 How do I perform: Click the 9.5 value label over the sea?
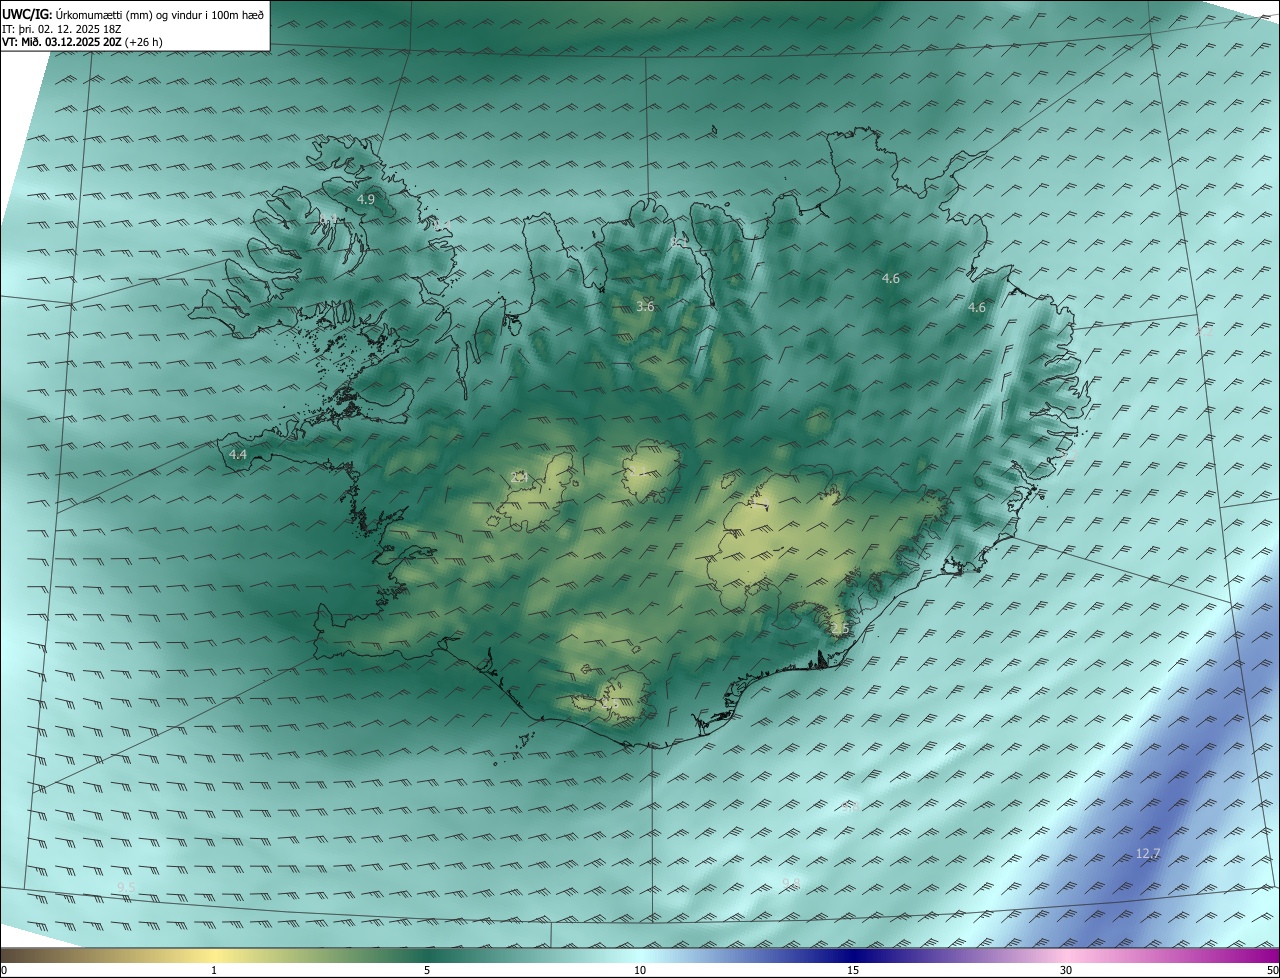point(126,887)
